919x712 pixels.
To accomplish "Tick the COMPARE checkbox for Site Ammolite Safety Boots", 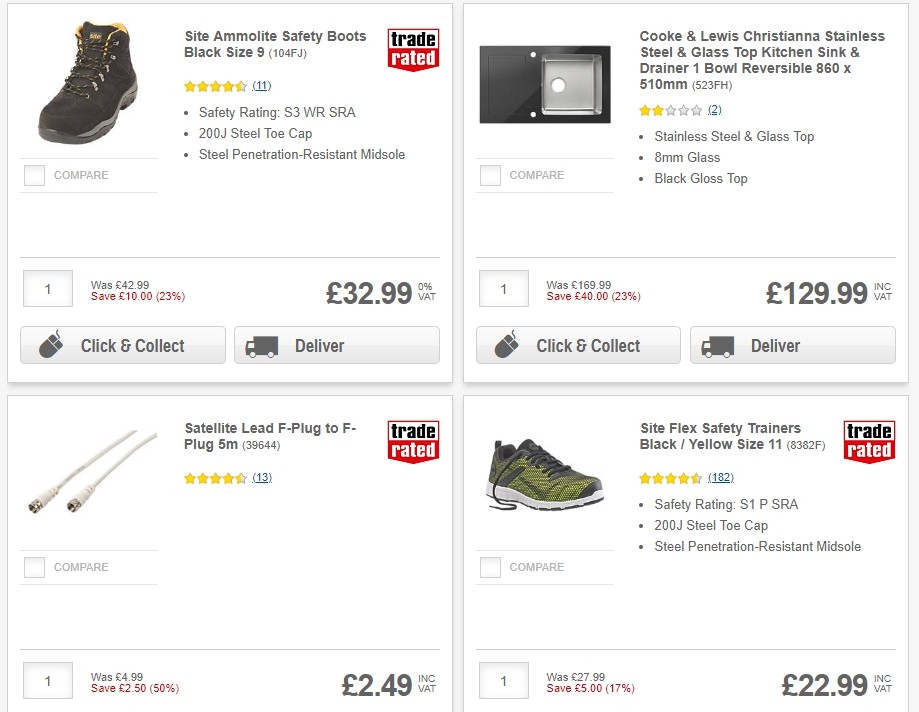I will point(34,175).
